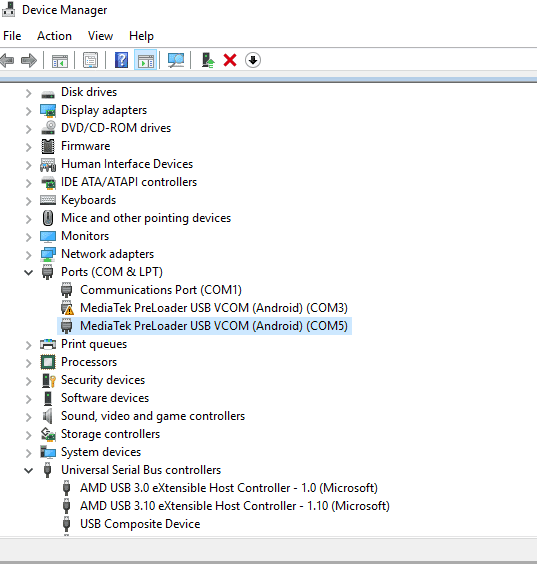This screenshot has height=564, width=537.
Task: Select AMD USB 3.10 eXtensible Host Controller
Action: coord(235,506)
